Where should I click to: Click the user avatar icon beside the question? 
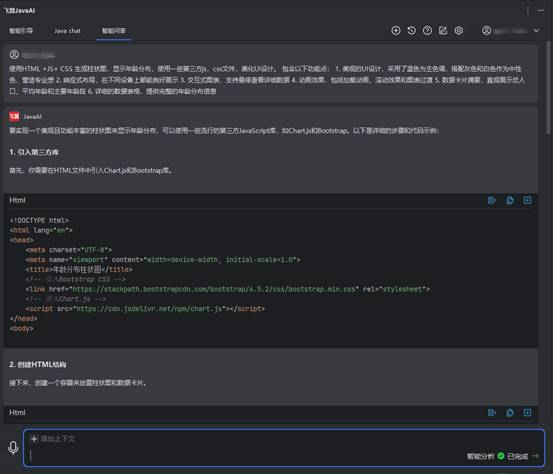tap(14, 55)
